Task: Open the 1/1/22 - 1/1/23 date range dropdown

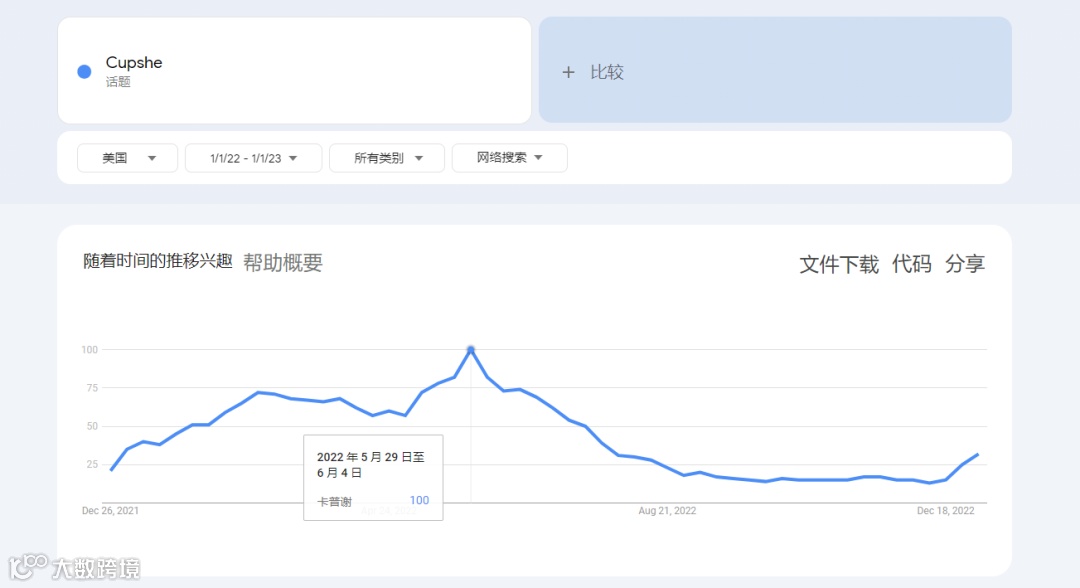Action: (x=253, y=158)
